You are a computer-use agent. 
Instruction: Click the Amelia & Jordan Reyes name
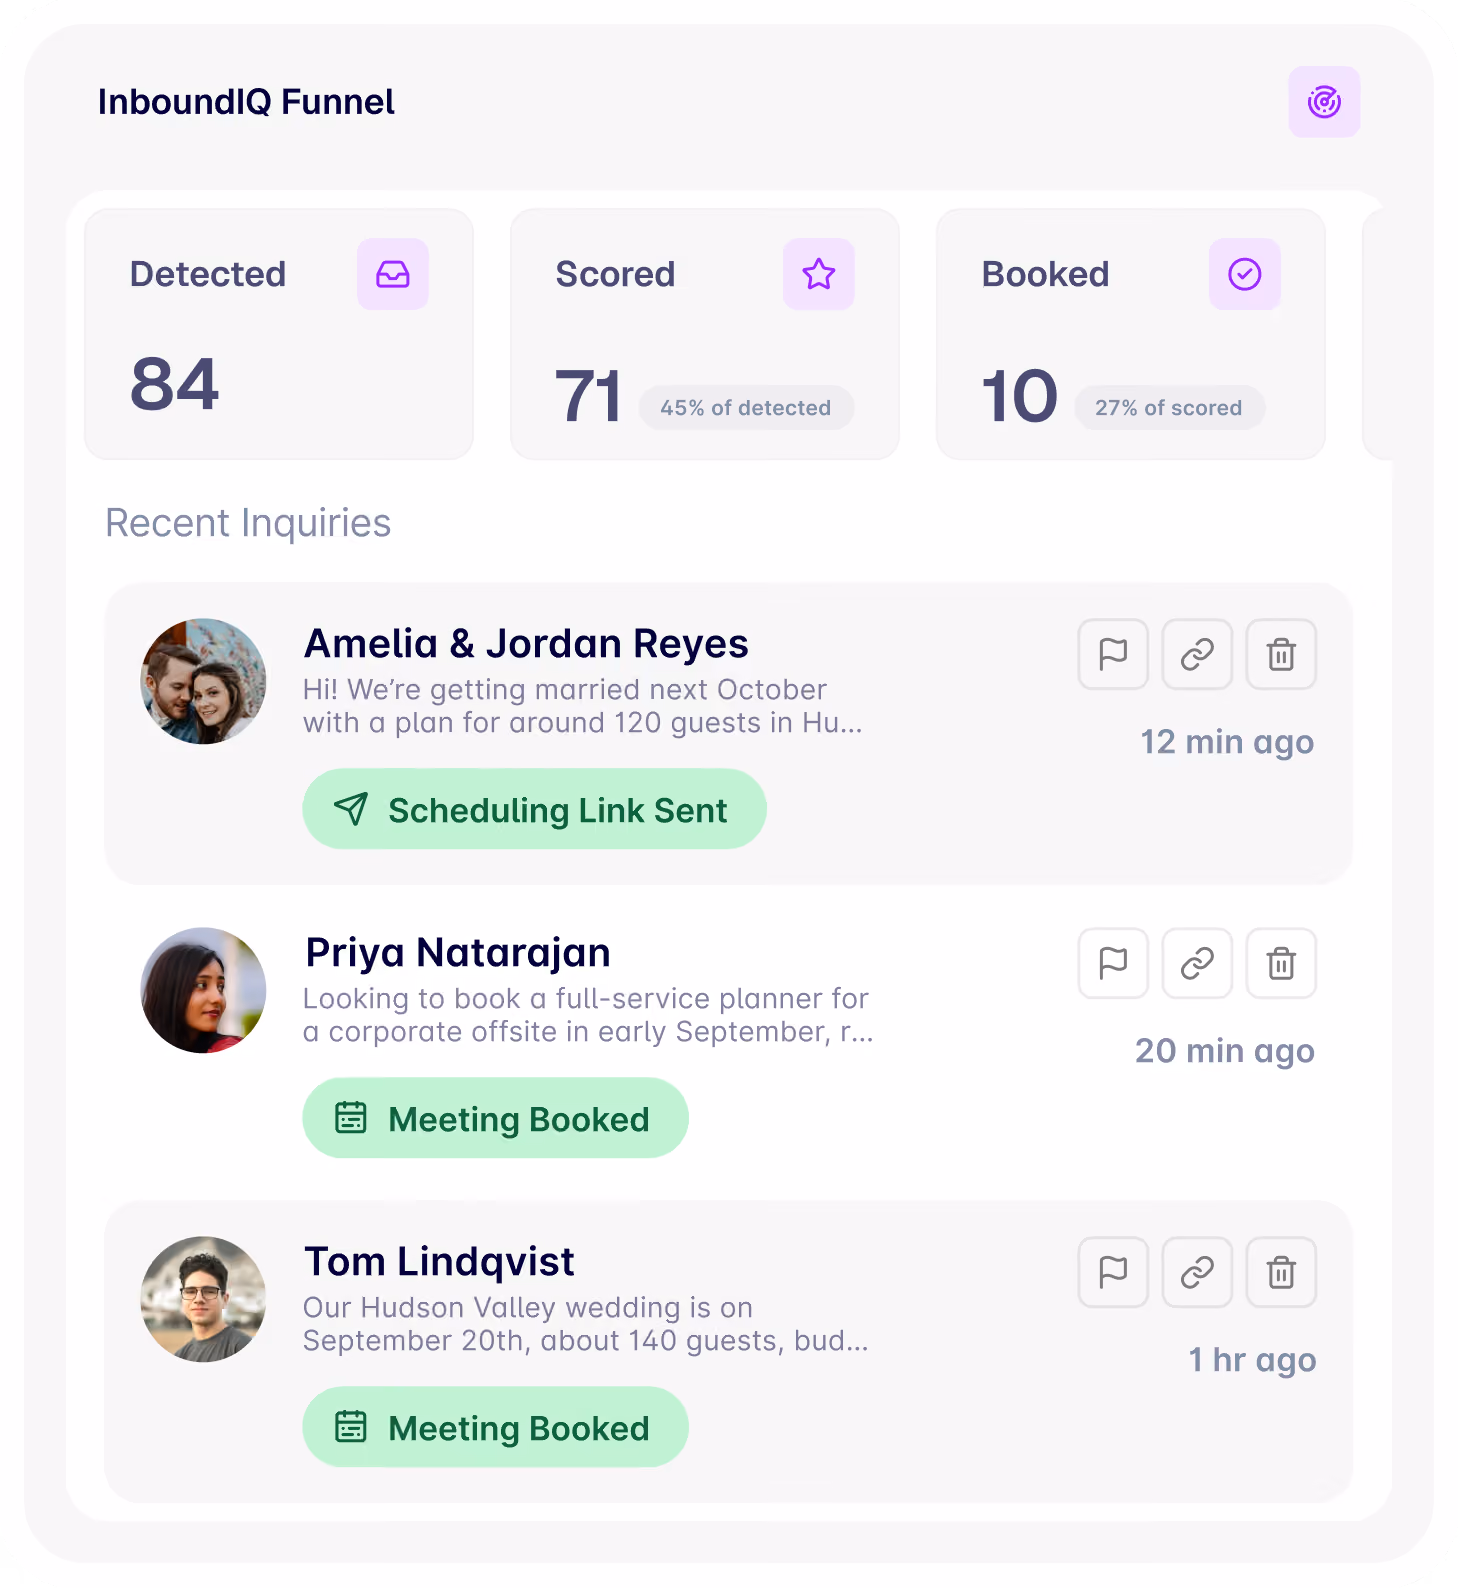click(527, 644)
